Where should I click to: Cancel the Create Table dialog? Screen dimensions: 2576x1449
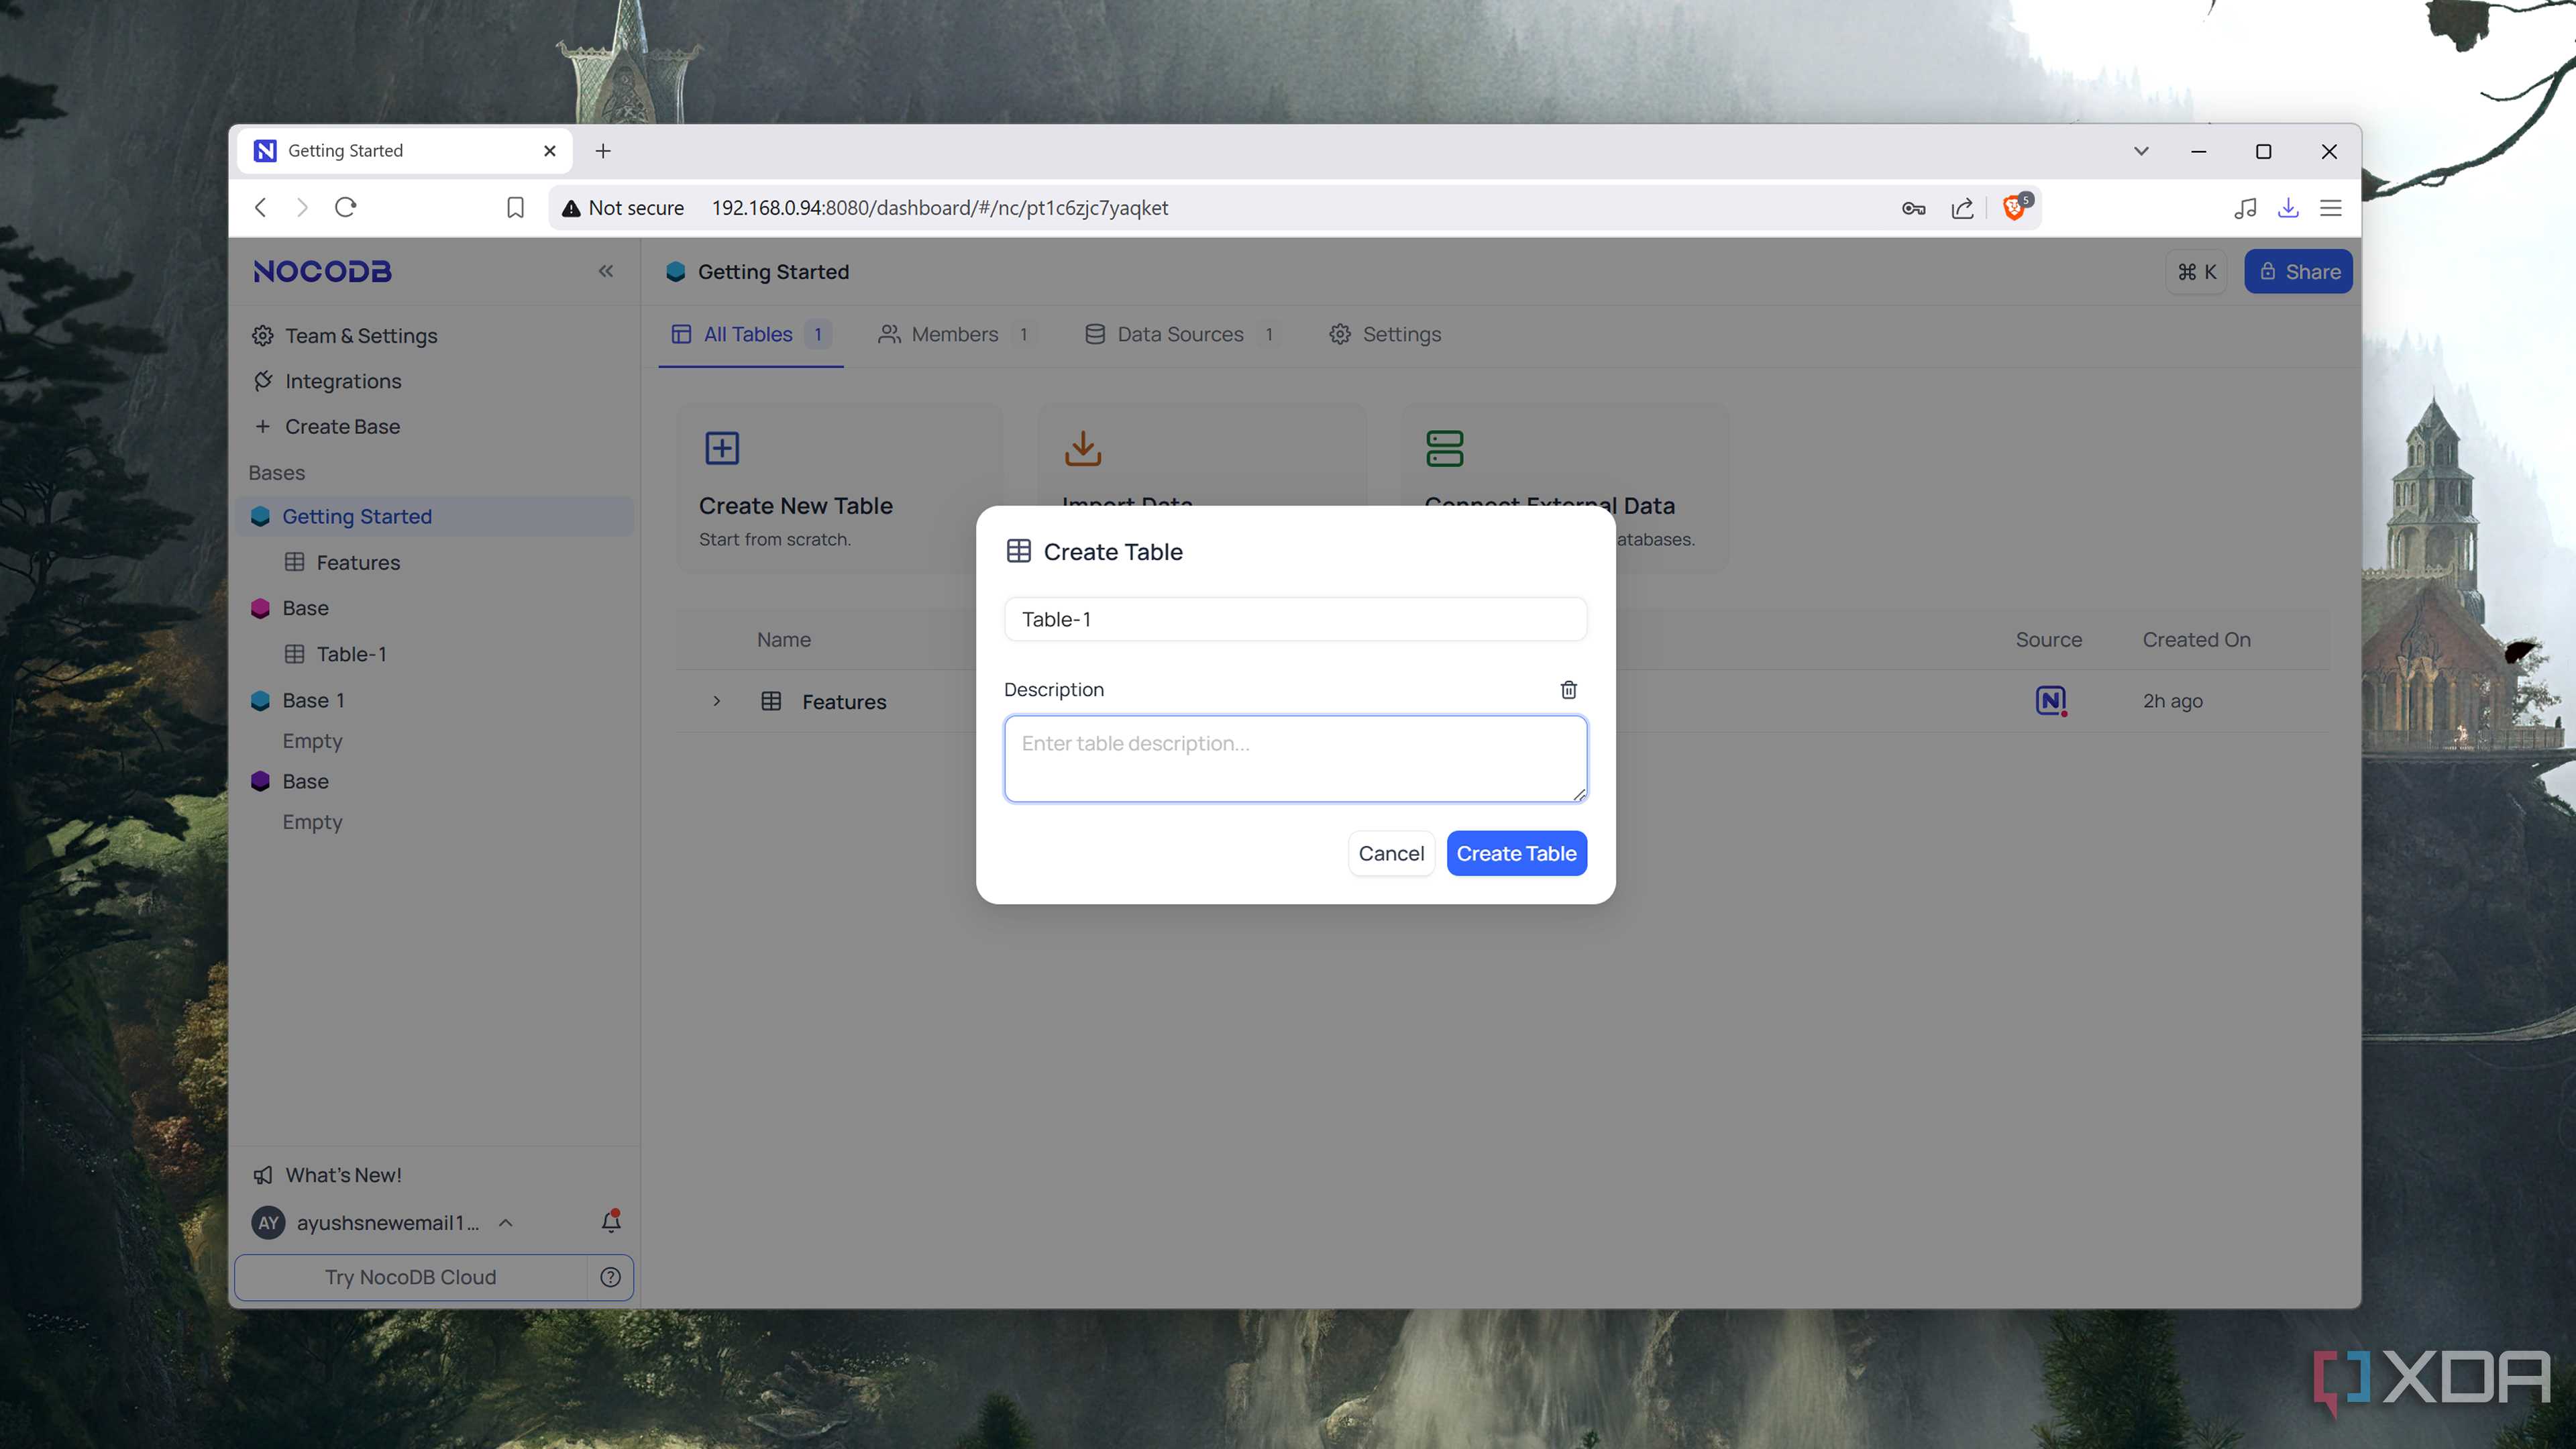coord(1391,853)
